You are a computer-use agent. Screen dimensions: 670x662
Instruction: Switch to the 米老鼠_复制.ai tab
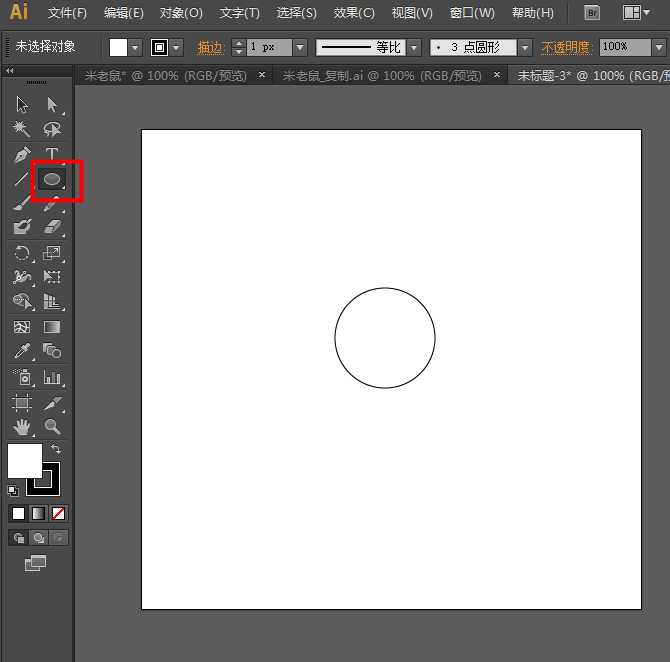[x=382, y=76]
